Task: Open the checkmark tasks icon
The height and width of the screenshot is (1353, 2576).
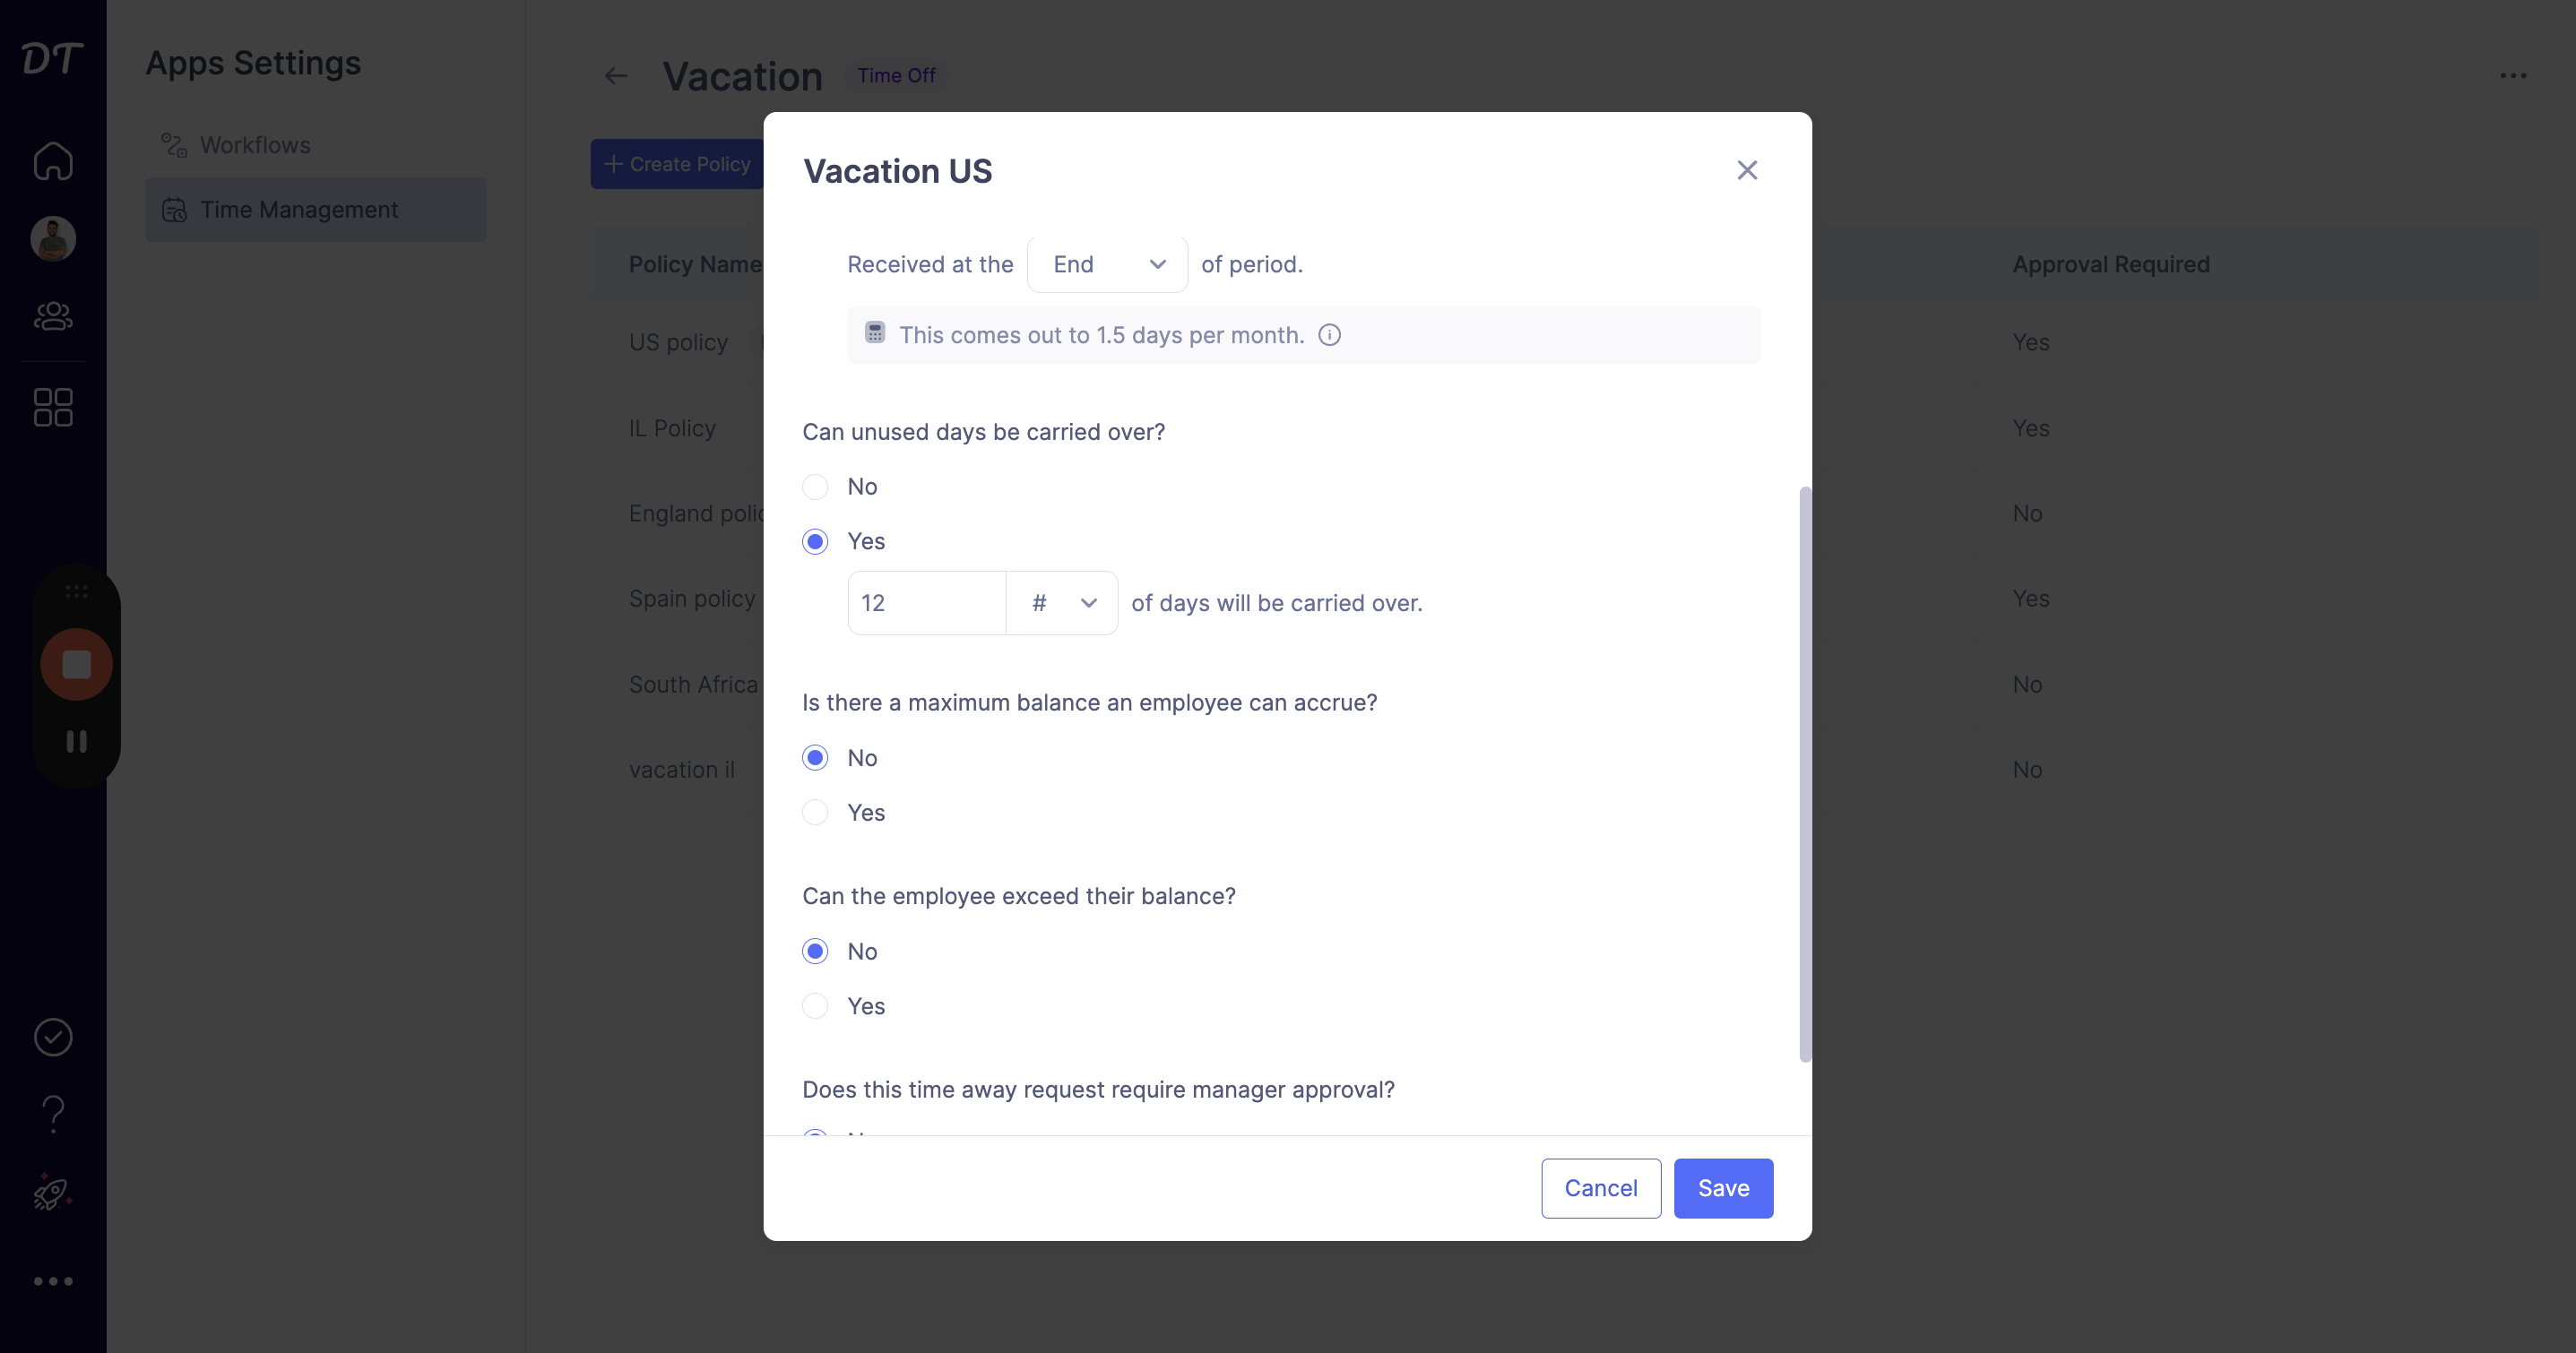Action: [53, 1037]
